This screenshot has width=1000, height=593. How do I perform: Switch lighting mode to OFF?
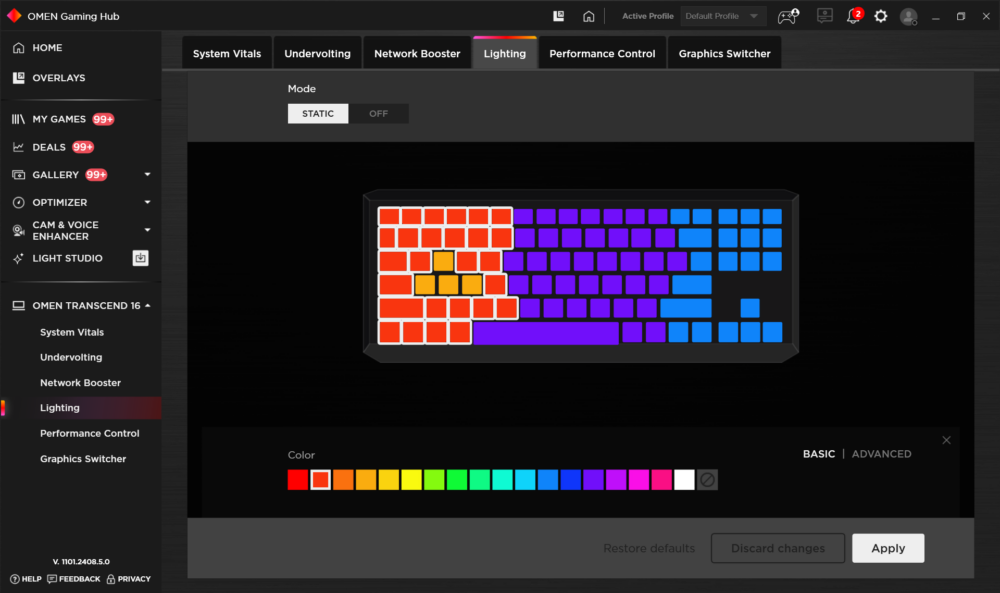pyautogui.click(x=378, y=113)
